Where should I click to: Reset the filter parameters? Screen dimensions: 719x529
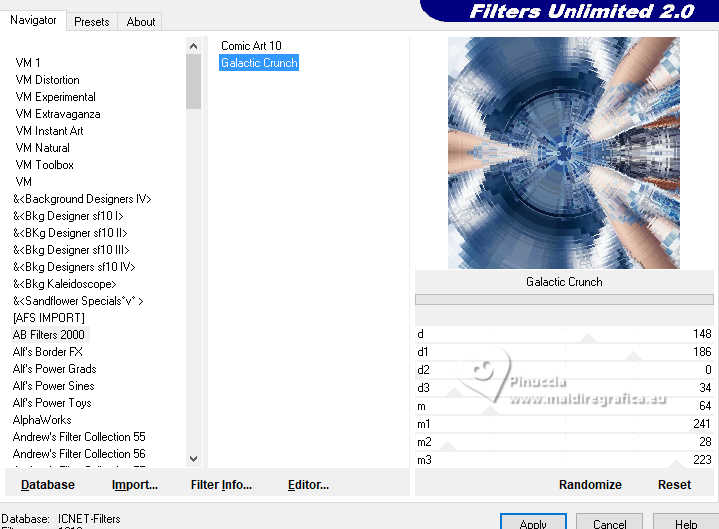[x=674, y=485]
